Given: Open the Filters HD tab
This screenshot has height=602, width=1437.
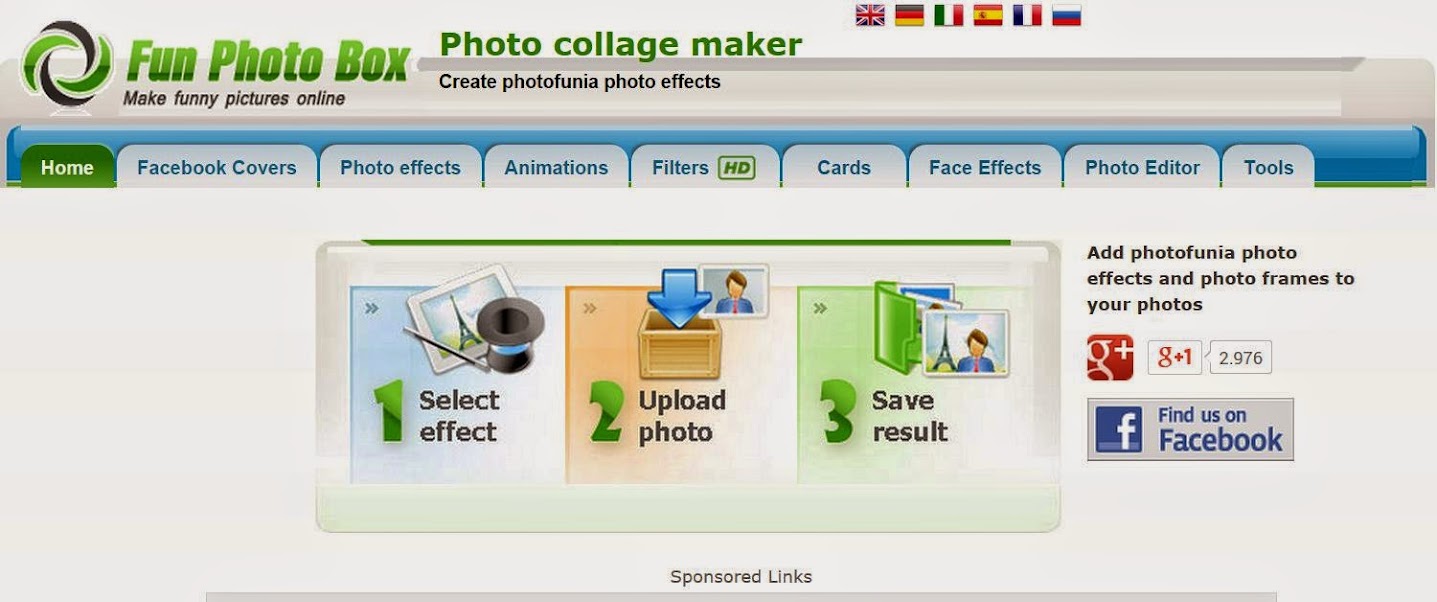Looking at the screenshot, I should click(704, 167).
